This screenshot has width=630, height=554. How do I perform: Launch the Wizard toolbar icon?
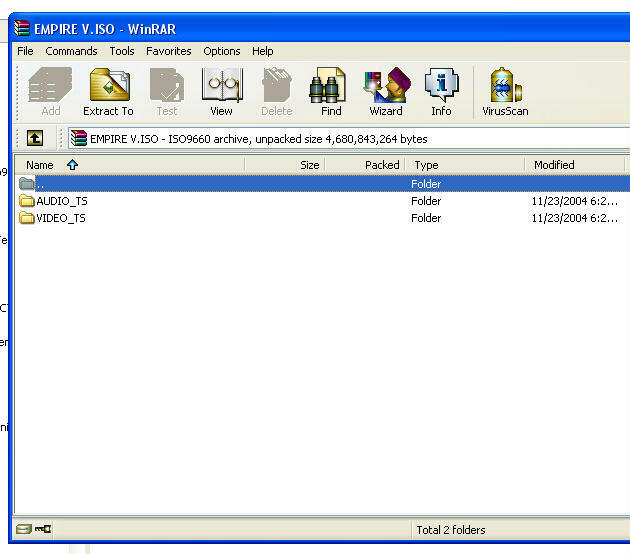[387, 85]
